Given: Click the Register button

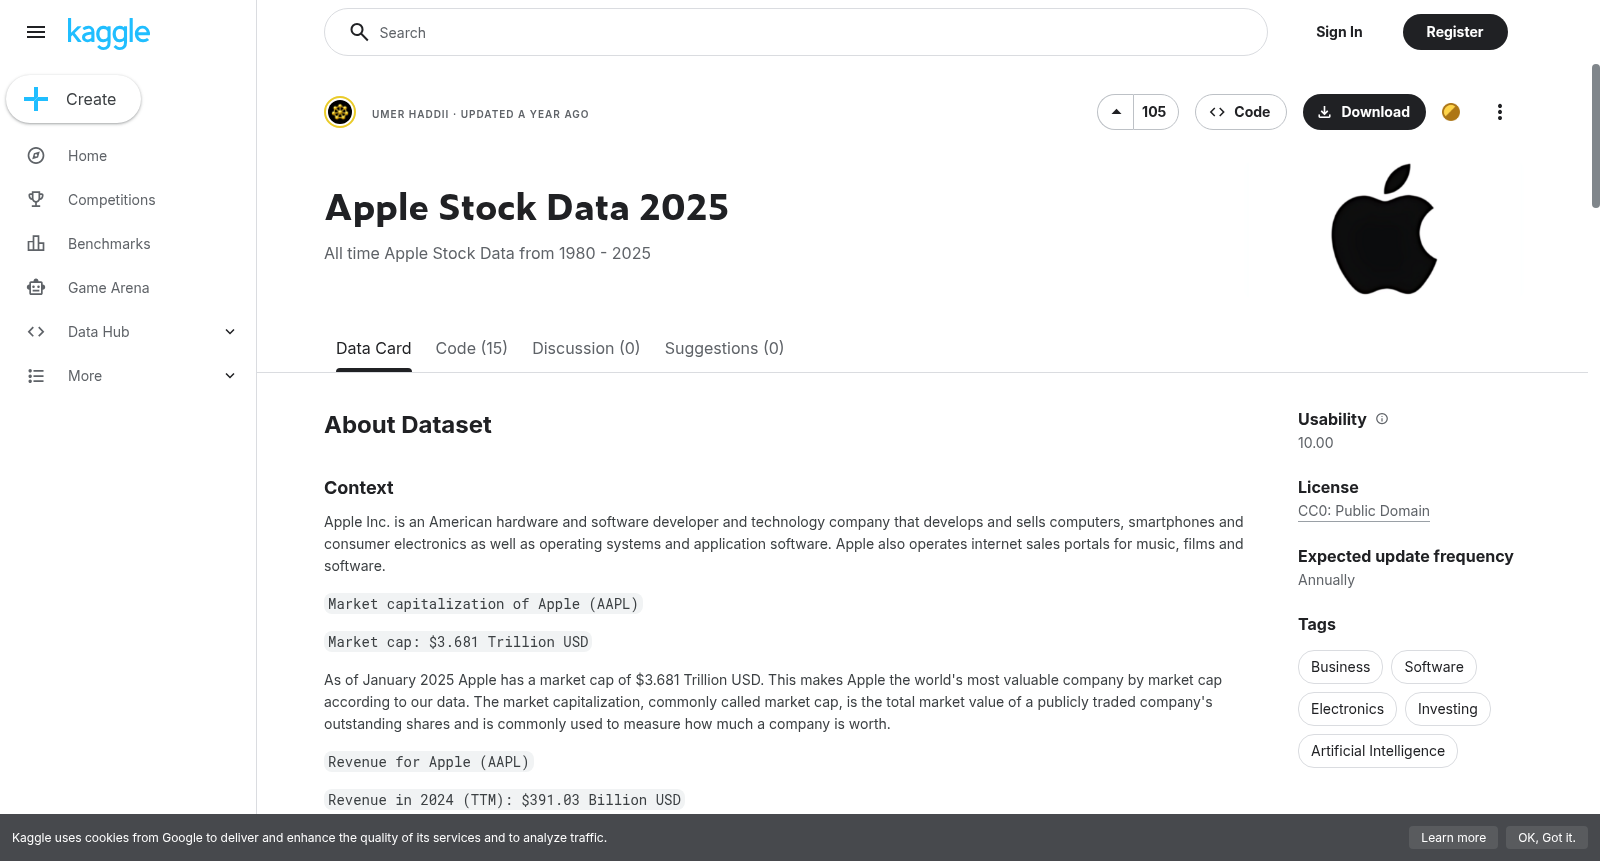Looking at the screenshot, I should [1455, 32].
